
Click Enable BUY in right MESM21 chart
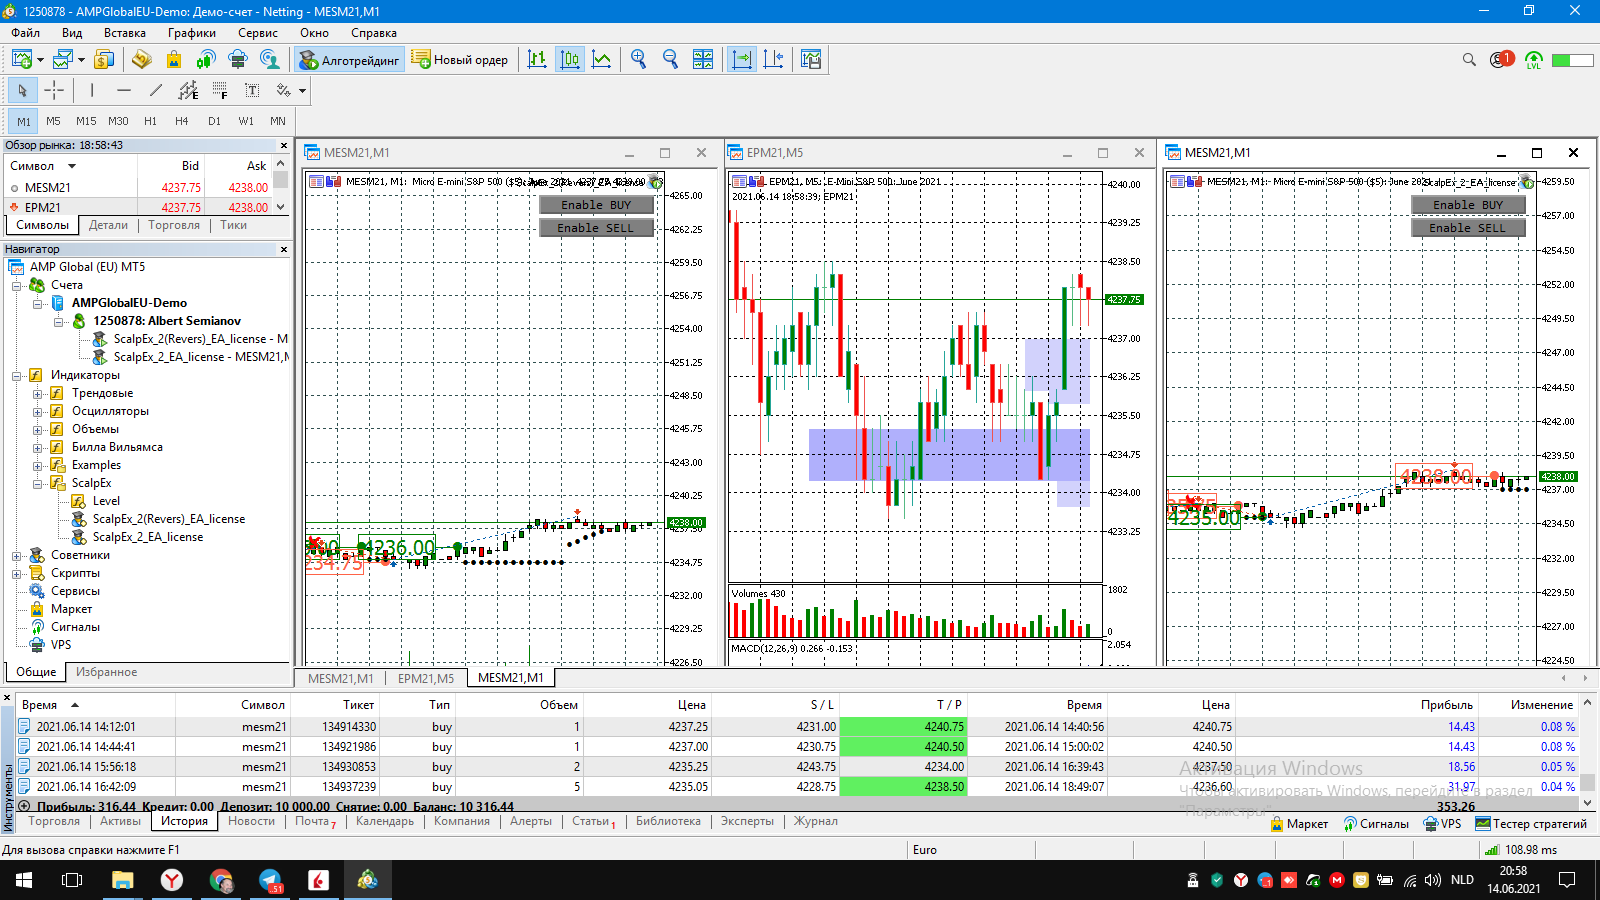[x=1468, y=205]
